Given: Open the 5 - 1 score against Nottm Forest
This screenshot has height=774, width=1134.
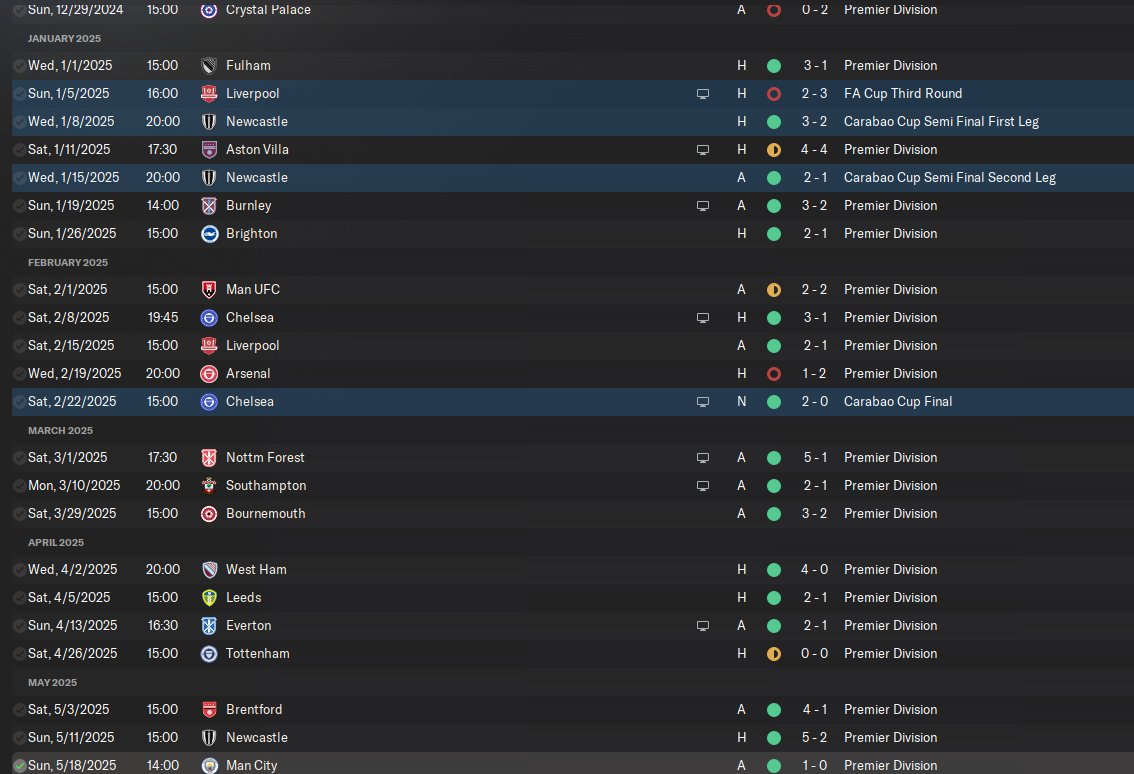Looking at the screenshot, I should [813, 457].
